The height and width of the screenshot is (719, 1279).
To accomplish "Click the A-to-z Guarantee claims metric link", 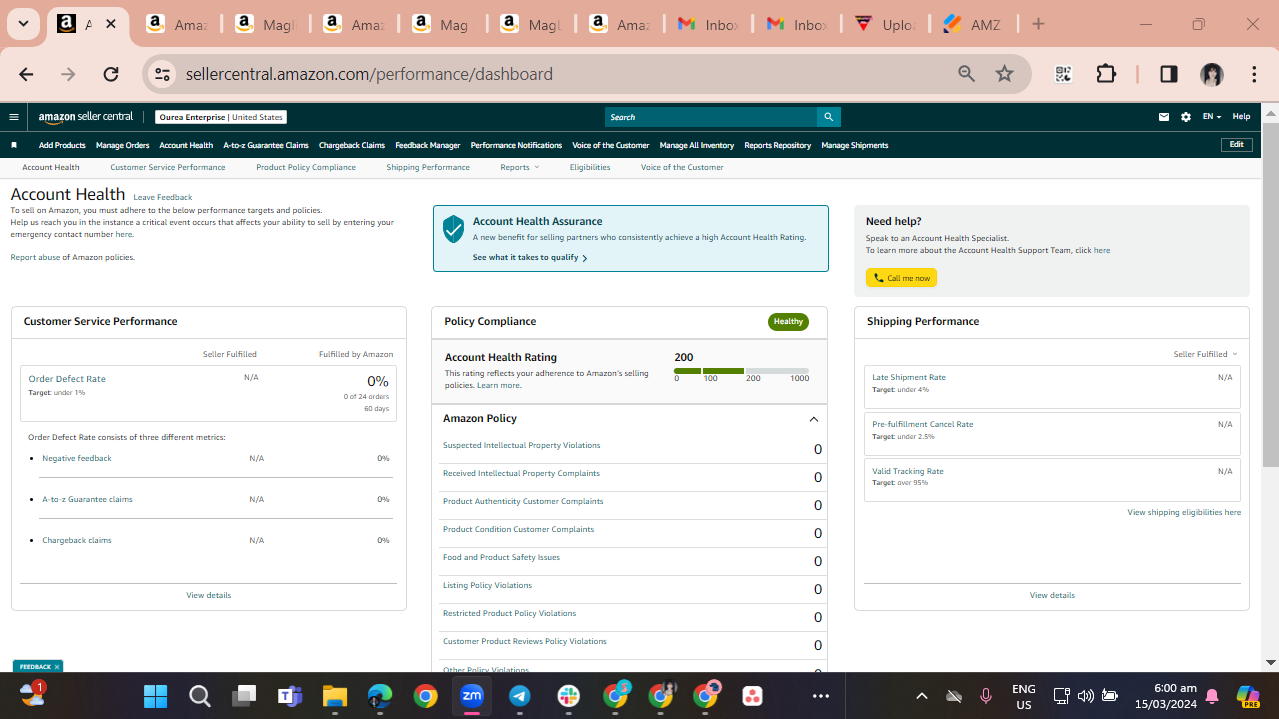I will click(x=87, y=499).
